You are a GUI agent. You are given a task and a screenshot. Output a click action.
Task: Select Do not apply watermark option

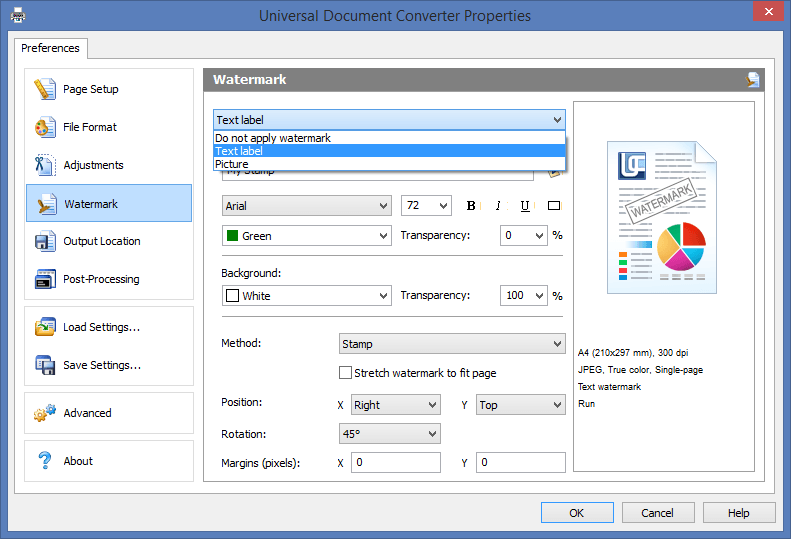pos(389,138)
